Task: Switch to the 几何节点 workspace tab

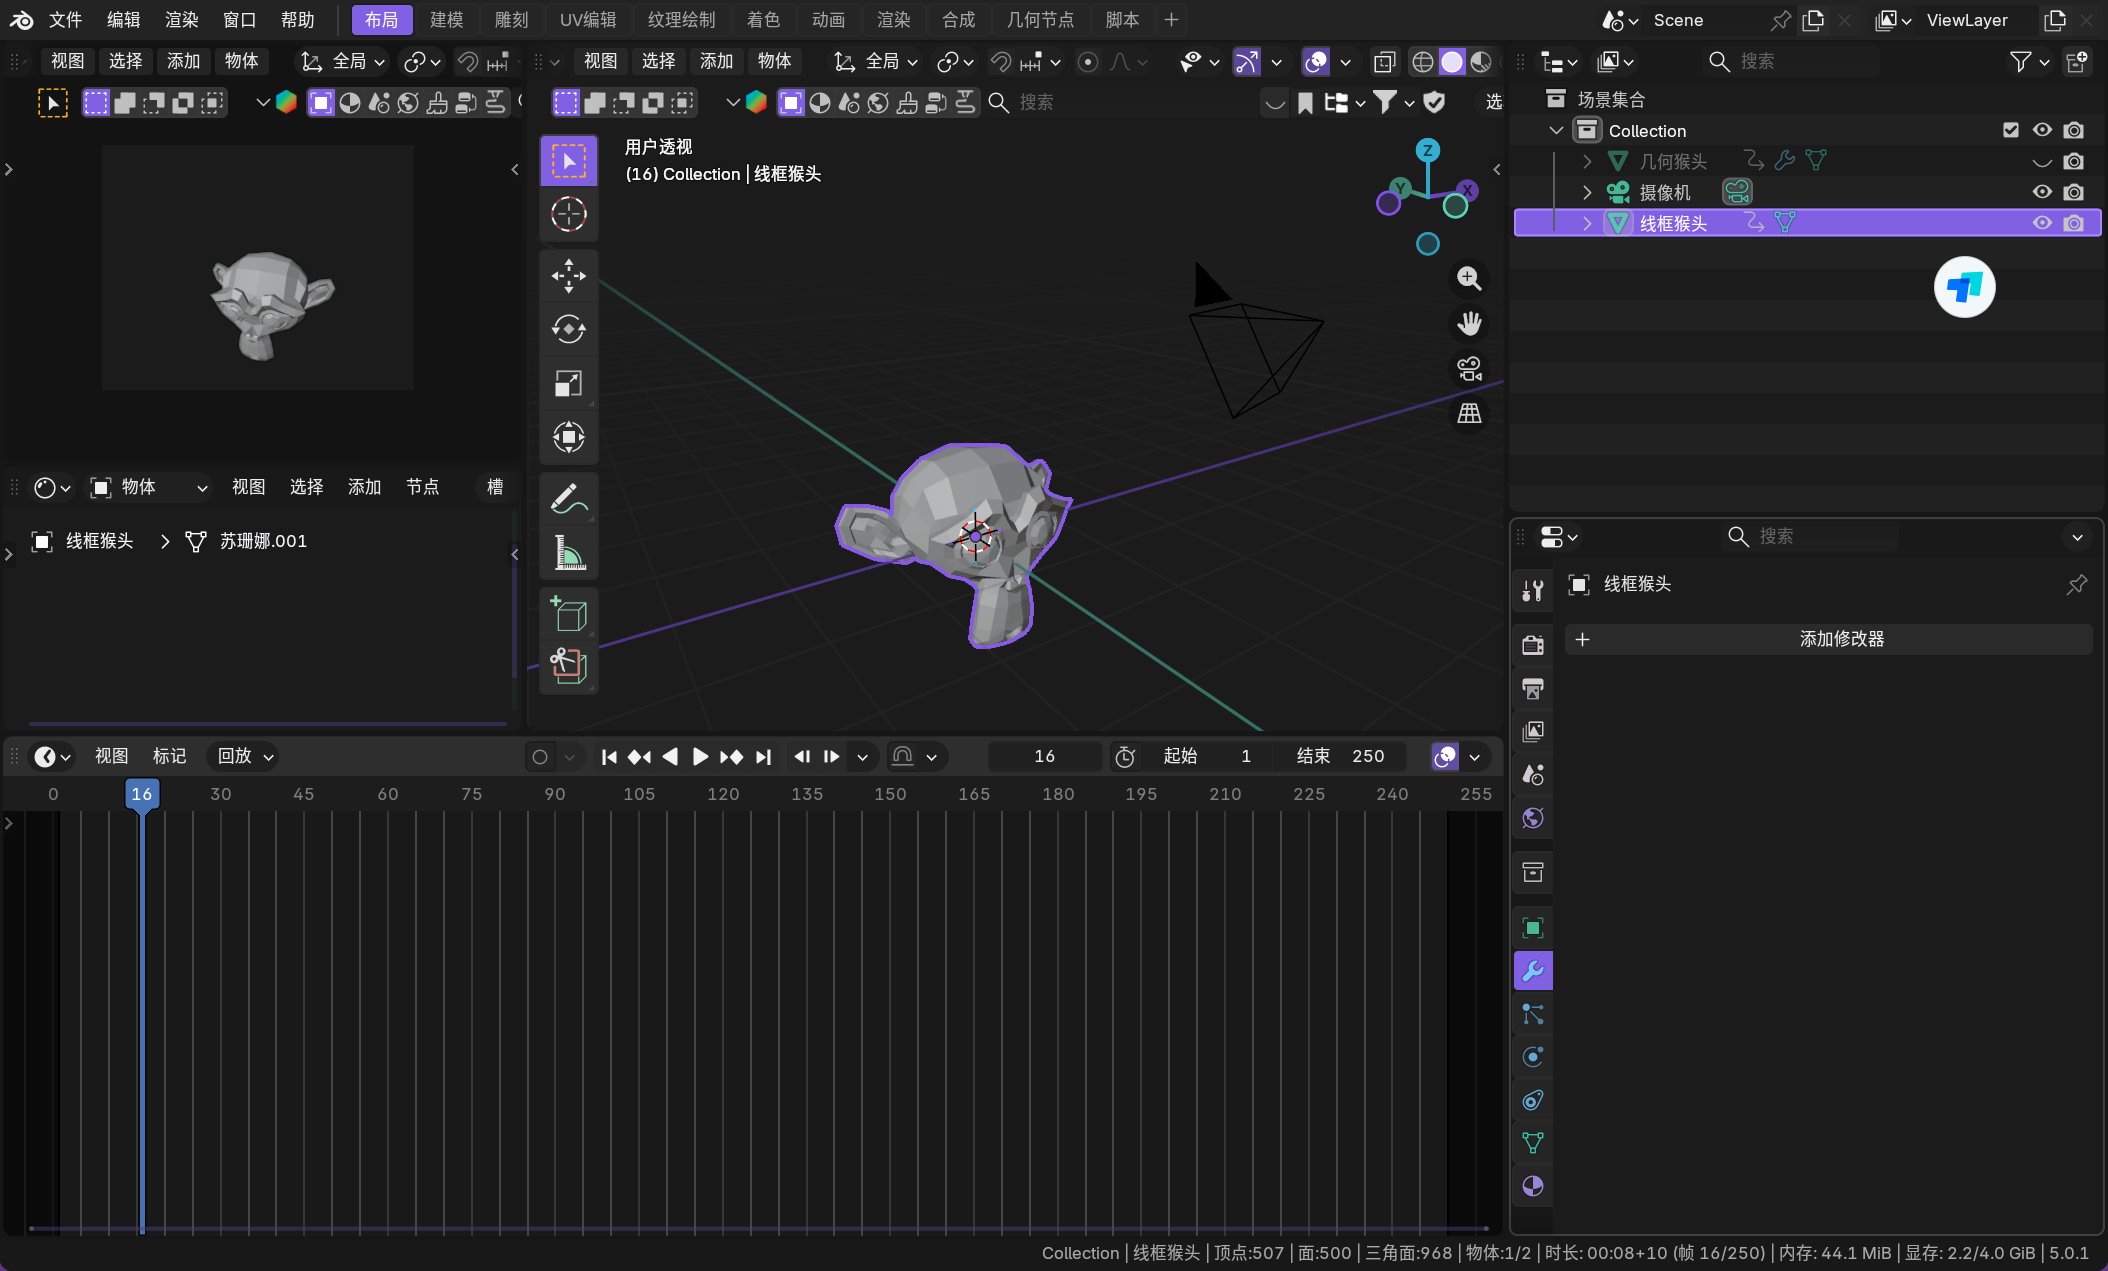Action: 1040,20
